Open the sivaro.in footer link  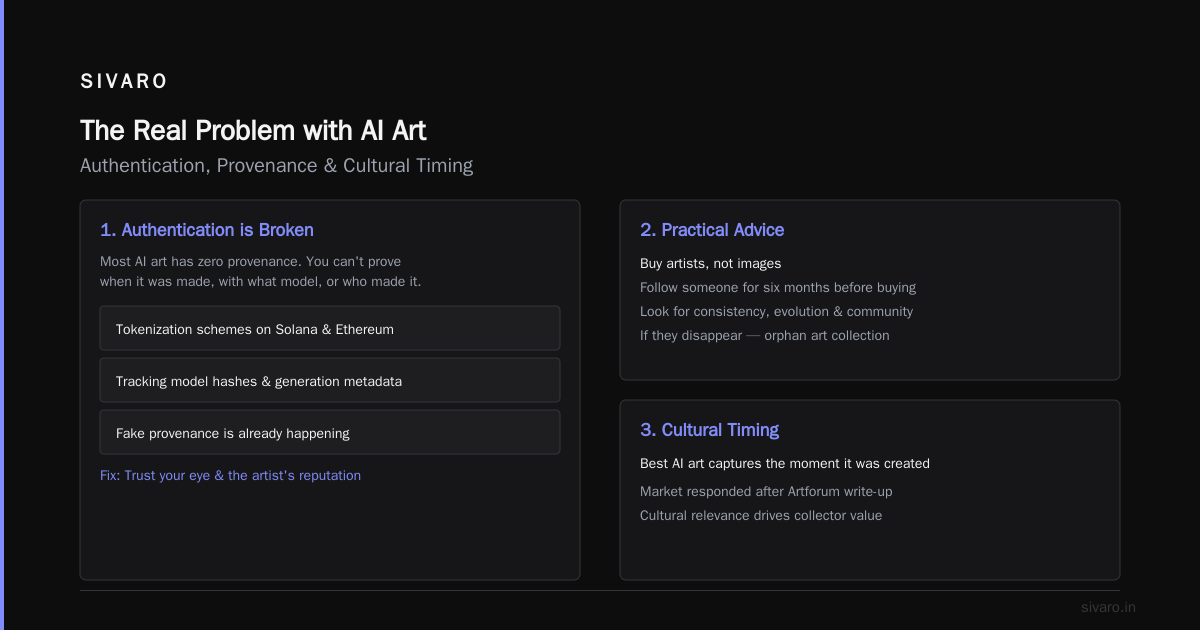coord(1108,607)
